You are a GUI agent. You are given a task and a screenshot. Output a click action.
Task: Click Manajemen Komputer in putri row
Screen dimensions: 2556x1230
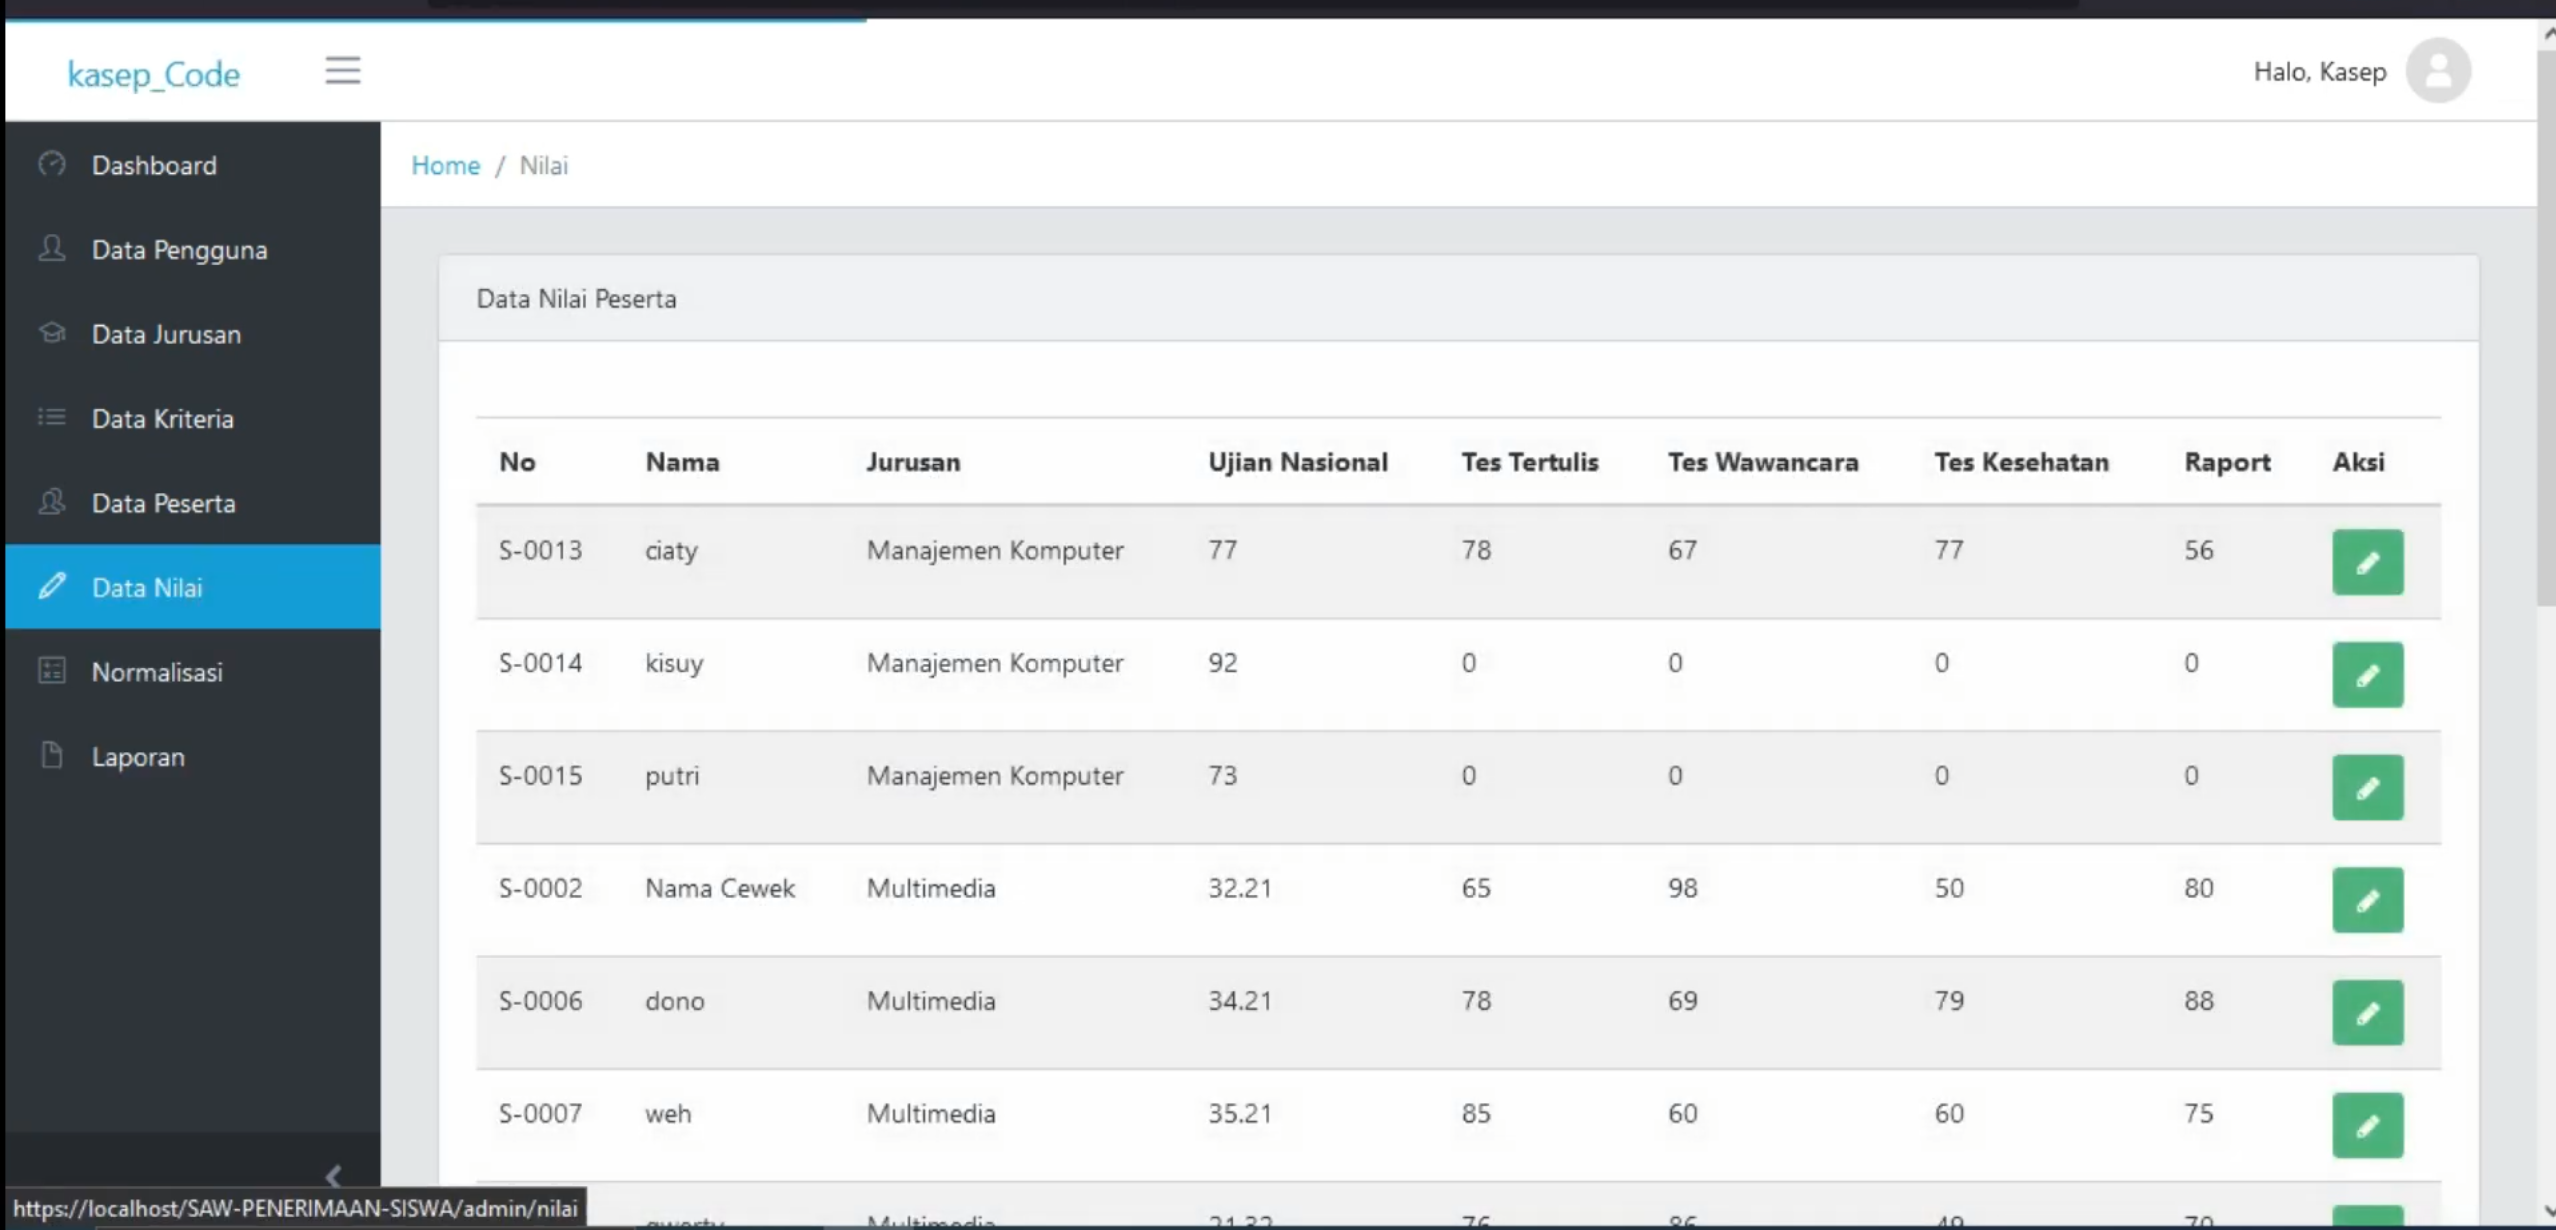click(995, 776)
